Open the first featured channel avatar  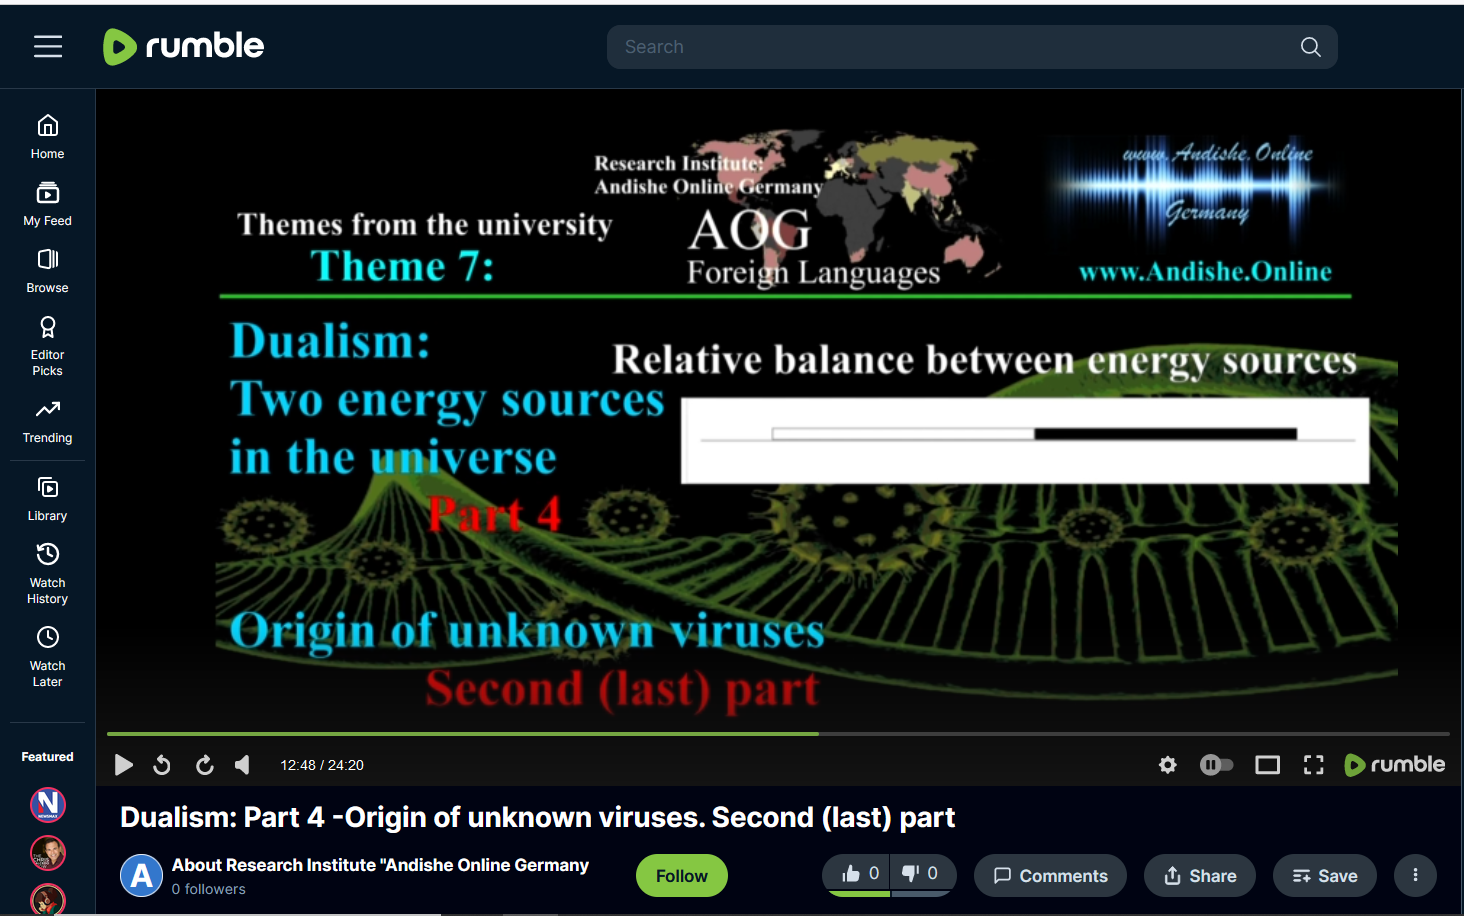click(x=48, y=804)
